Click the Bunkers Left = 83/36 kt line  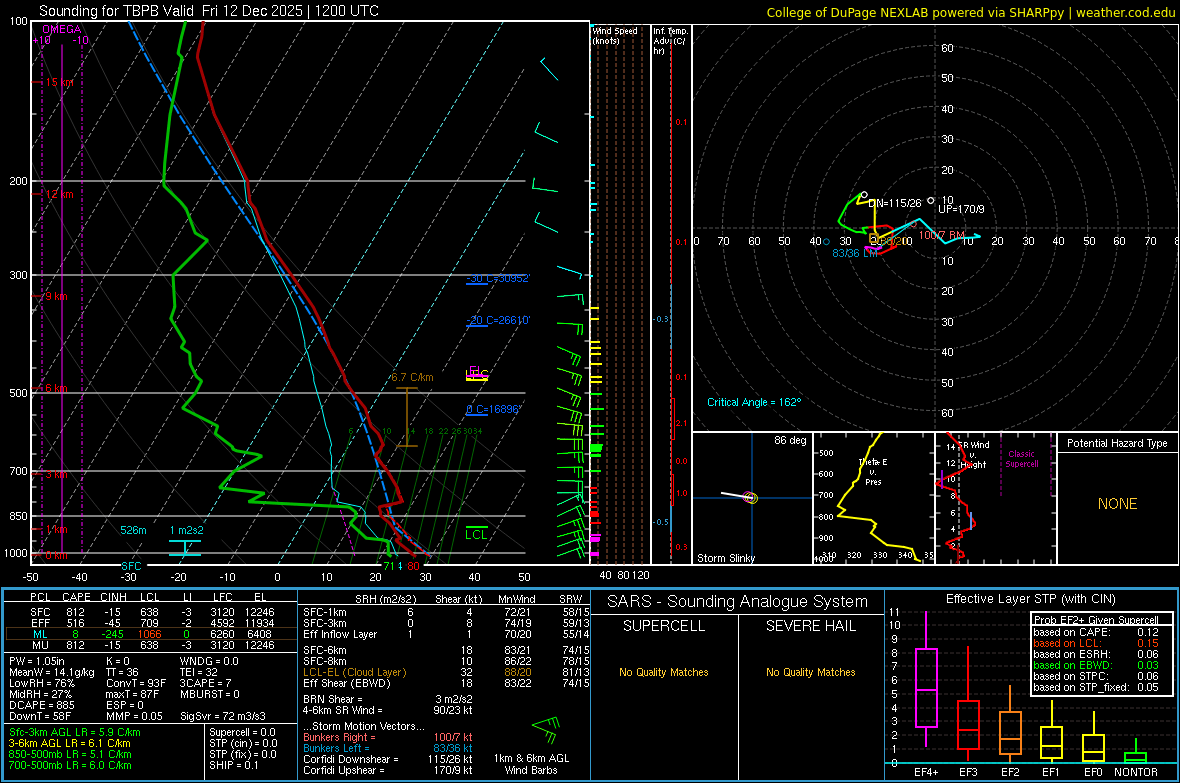point(388,748)
